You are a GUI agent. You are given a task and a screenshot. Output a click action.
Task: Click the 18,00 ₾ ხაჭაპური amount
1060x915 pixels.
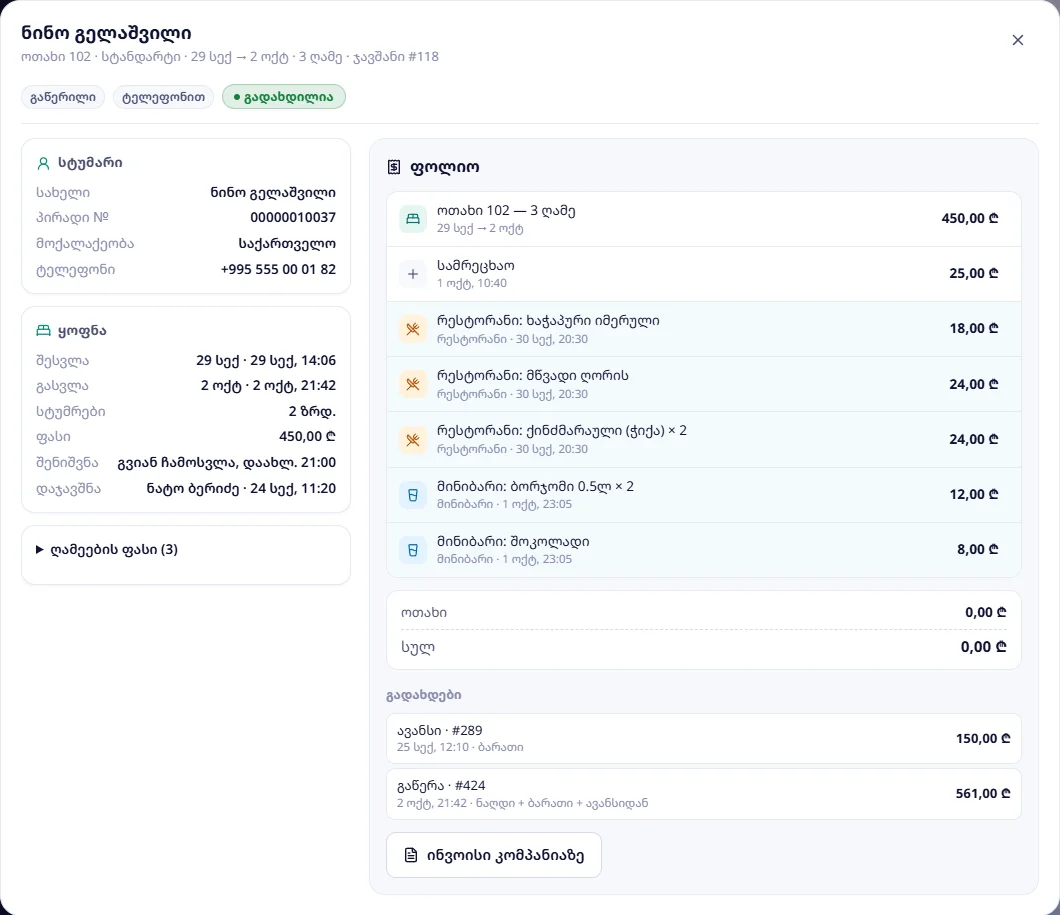click(974, 329)
